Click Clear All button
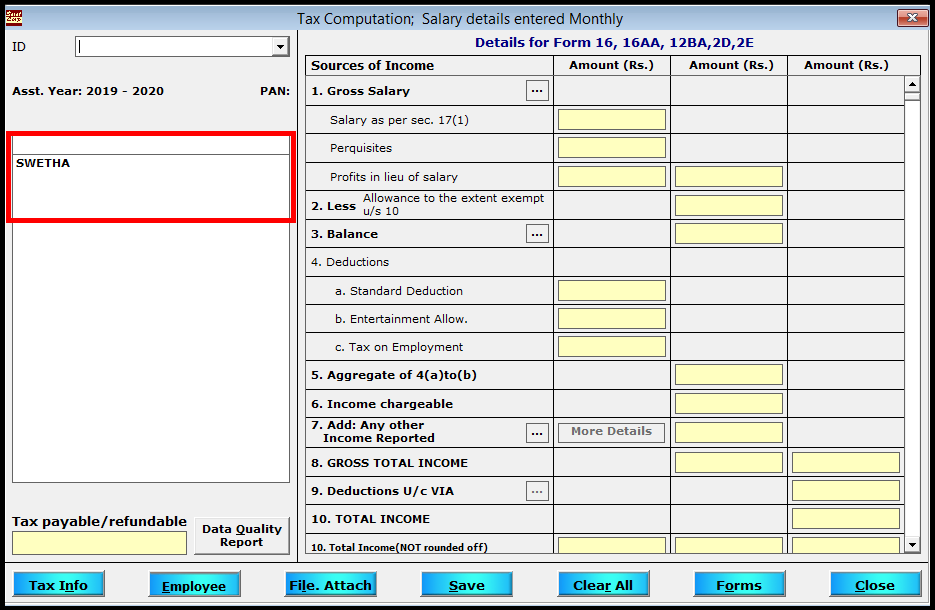The image size is (935, 610). 603,585
